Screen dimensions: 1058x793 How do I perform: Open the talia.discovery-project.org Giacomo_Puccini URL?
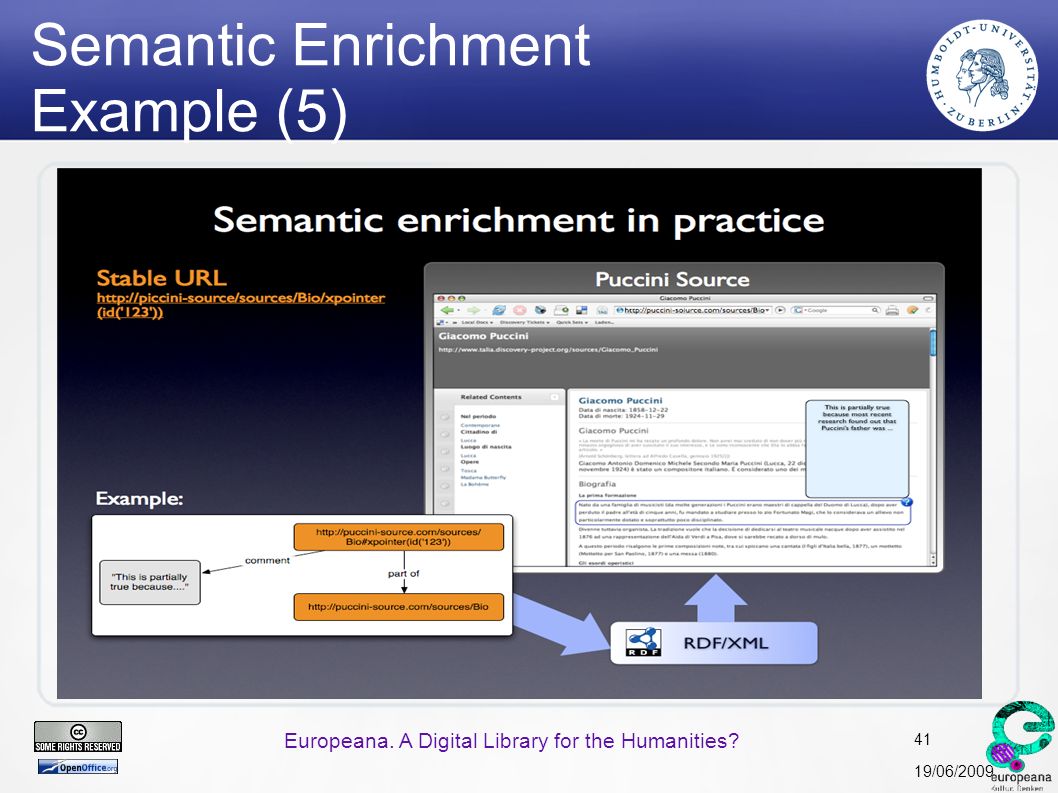548,350
